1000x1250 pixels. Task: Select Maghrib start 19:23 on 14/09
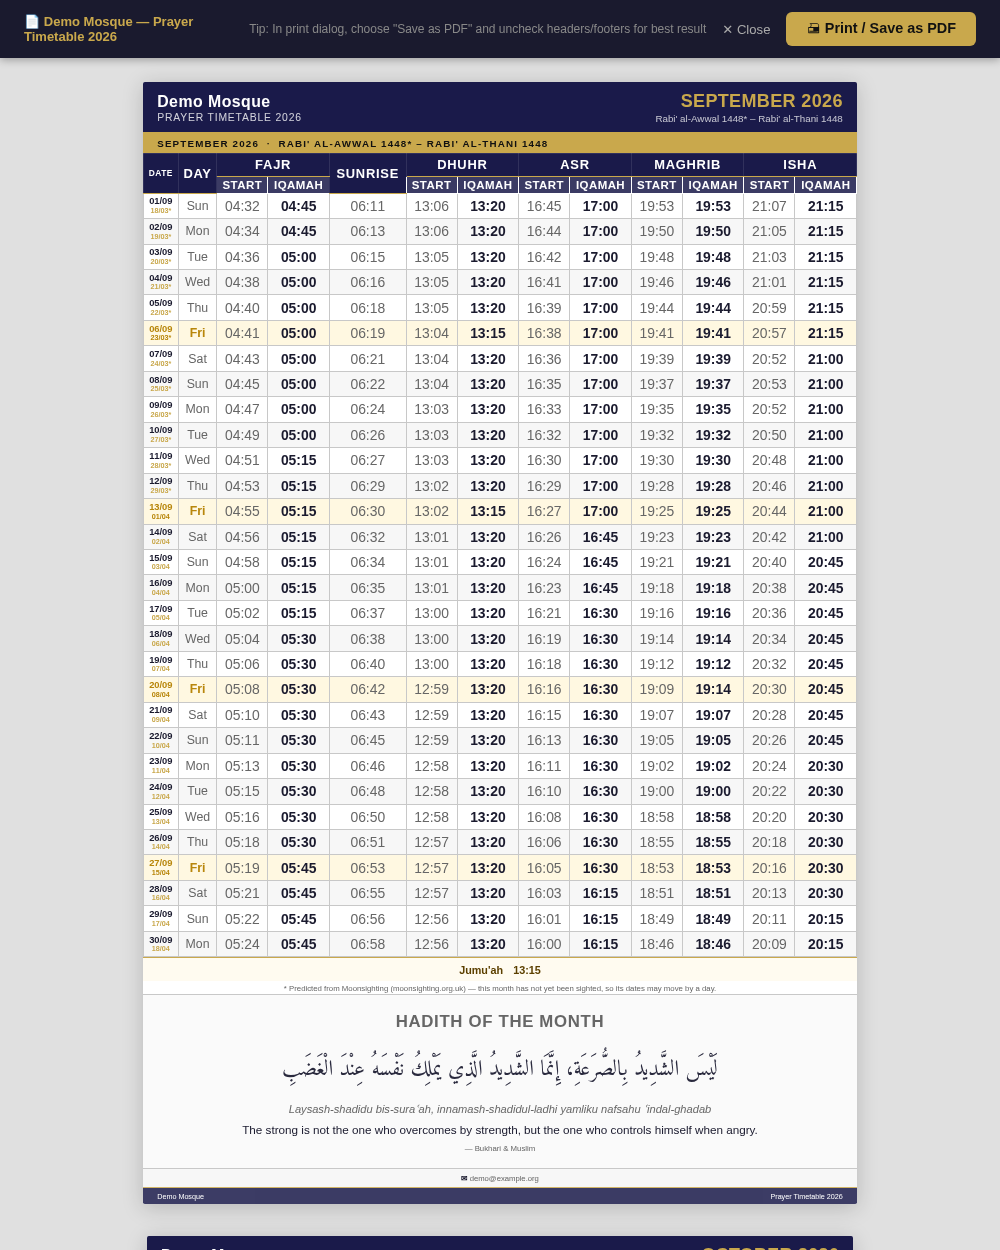pyautogui.click(x=657, y=537)
